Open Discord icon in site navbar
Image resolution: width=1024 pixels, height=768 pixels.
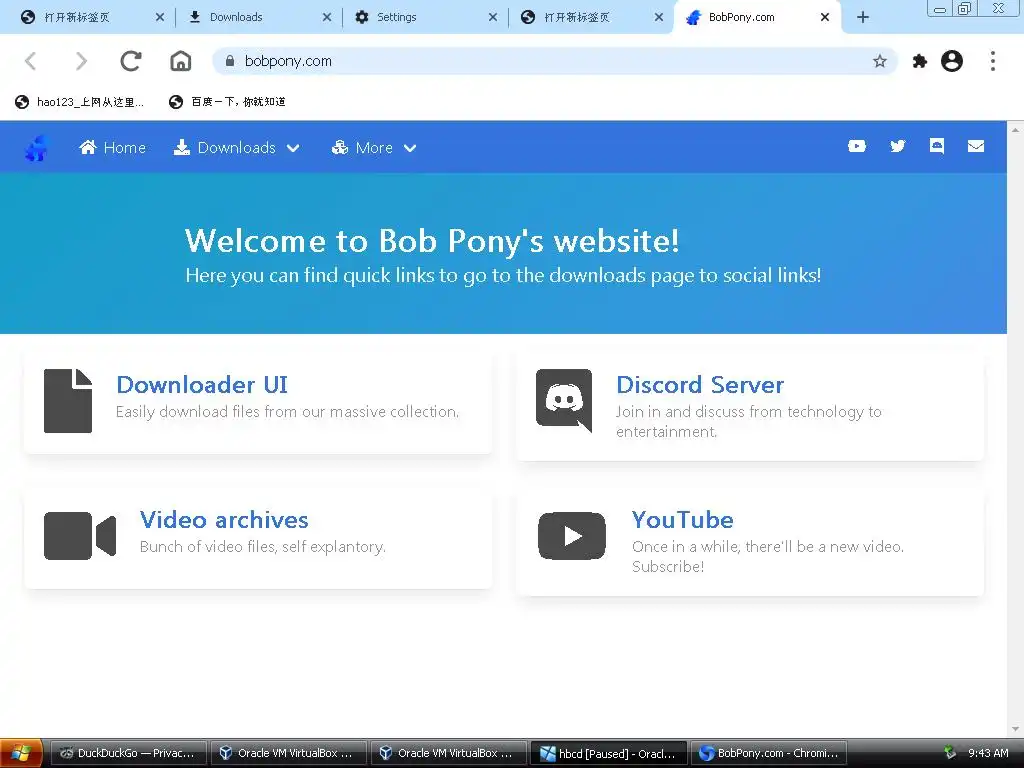coord(936,146)
